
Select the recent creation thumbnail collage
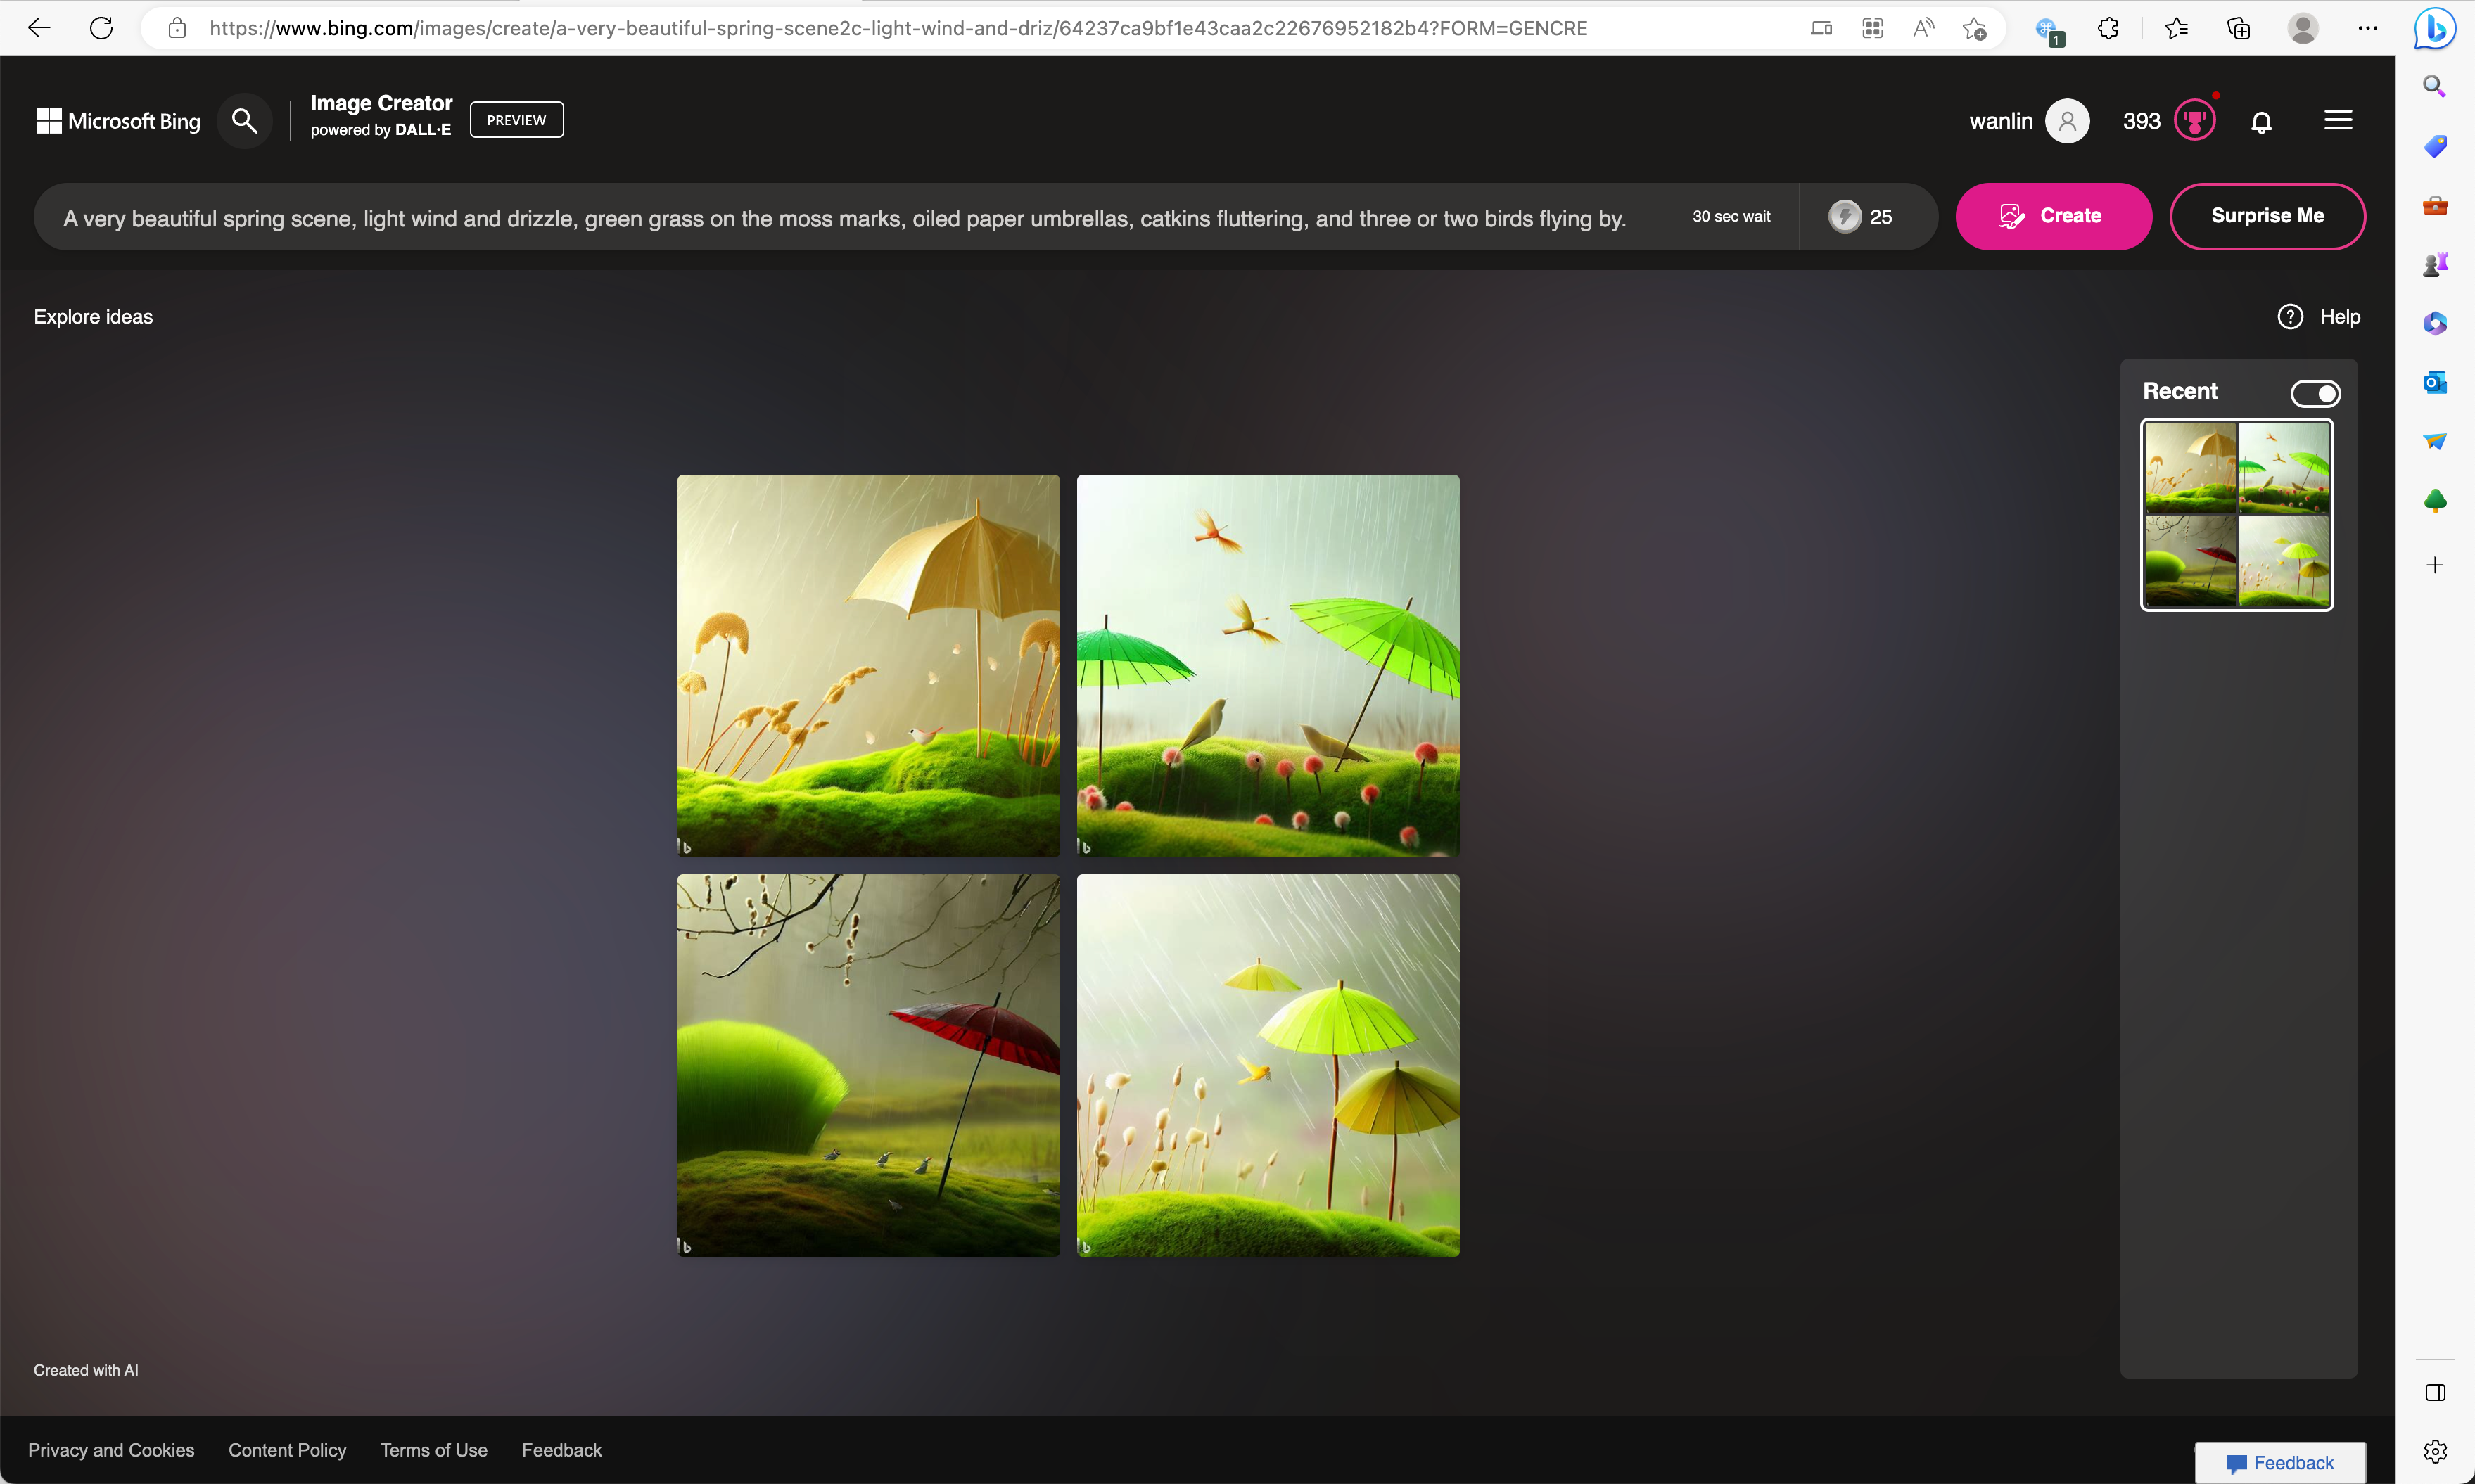2236,515
